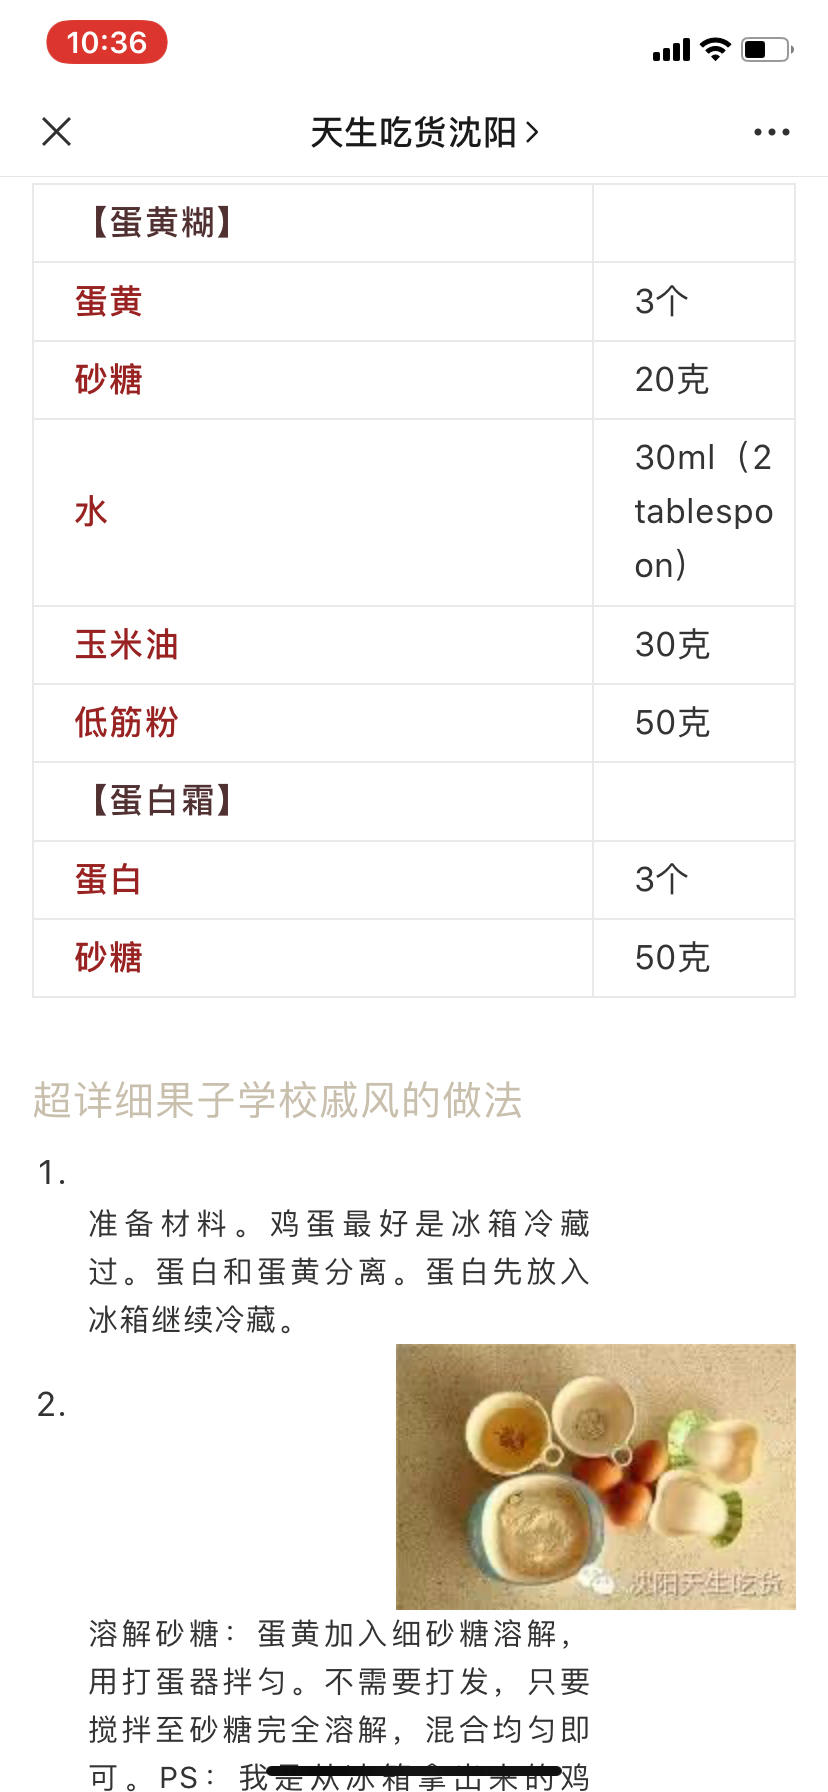Tap the 蛋黄 ingredient link
The image size is (828, 1792).
[109, 301]
